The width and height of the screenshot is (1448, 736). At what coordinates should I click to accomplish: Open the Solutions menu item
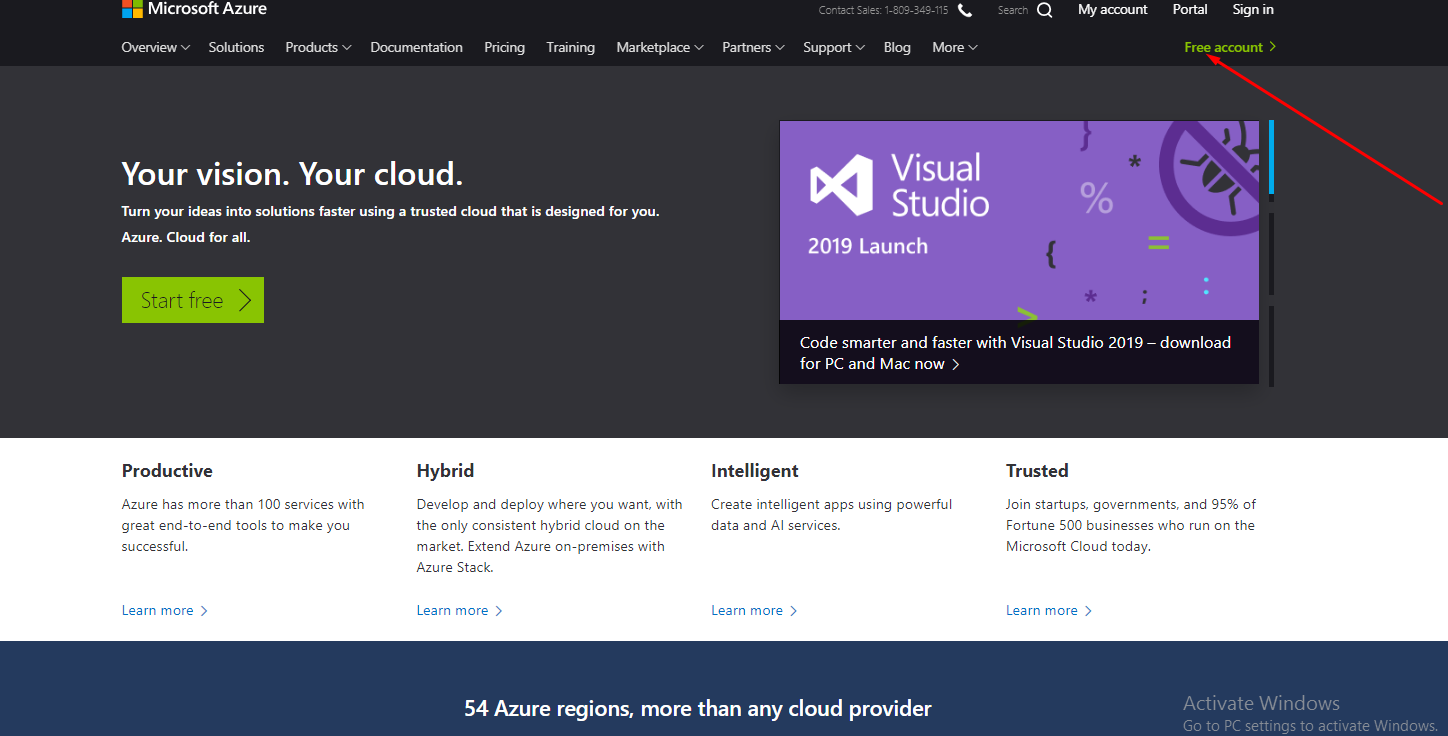[x=236, y=47]
